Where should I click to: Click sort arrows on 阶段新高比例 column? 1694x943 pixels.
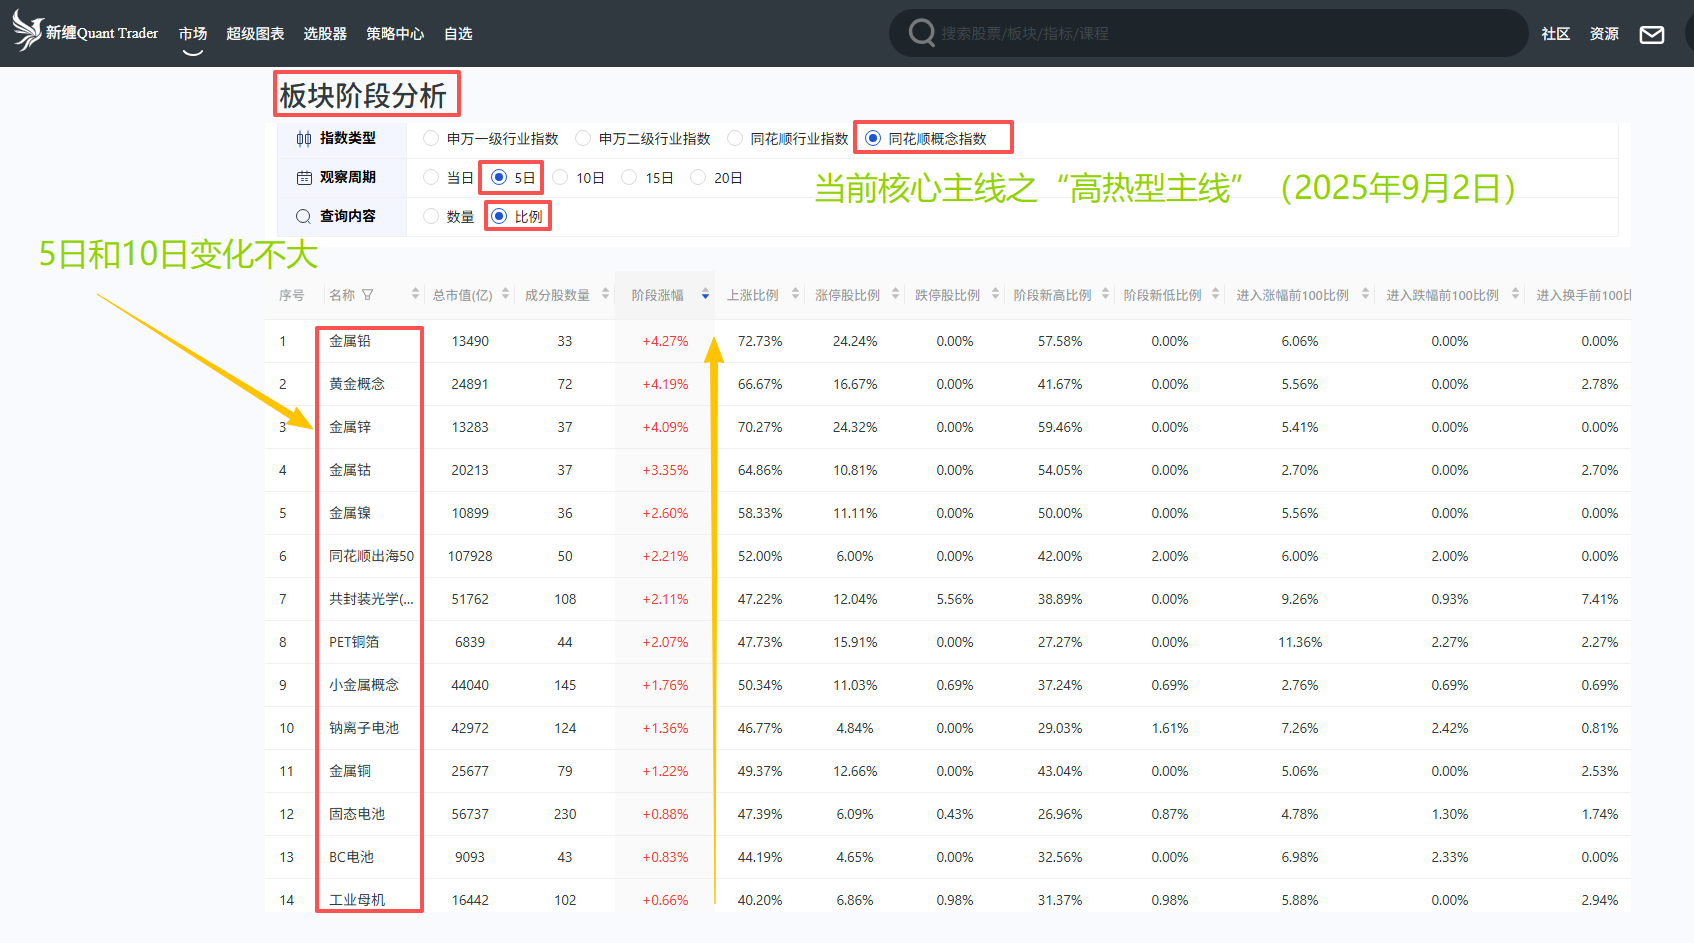(1106, 294)
